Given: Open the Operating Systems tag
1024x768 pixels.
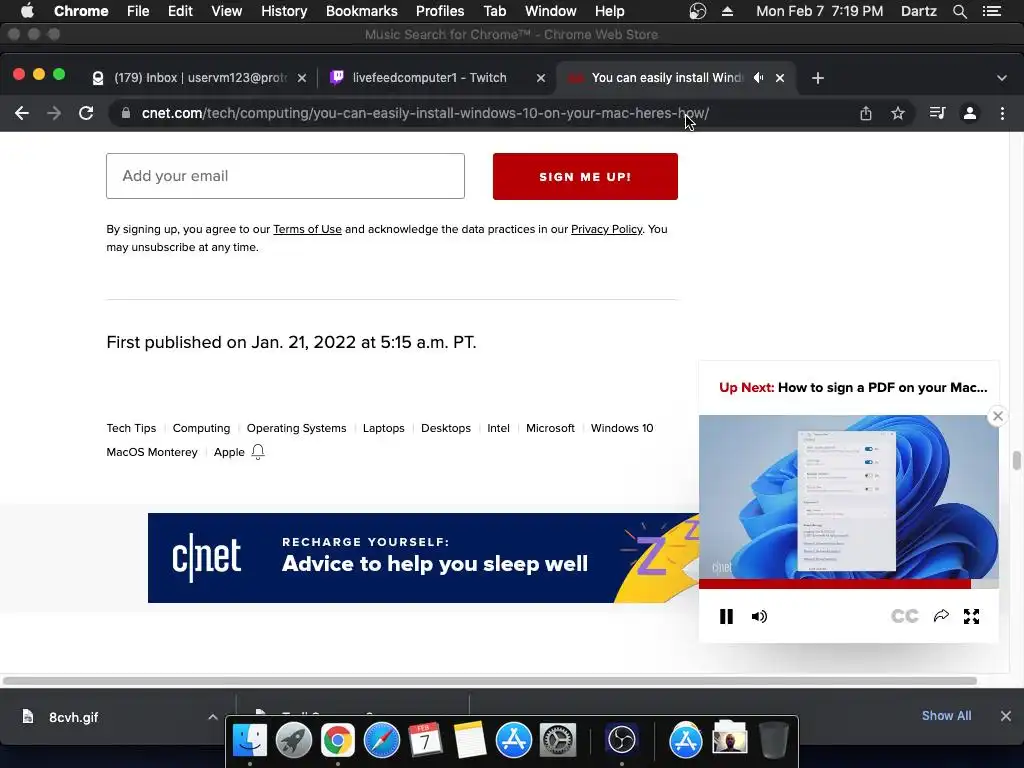Looking at the screenshot, I should [x=296, y=428].
